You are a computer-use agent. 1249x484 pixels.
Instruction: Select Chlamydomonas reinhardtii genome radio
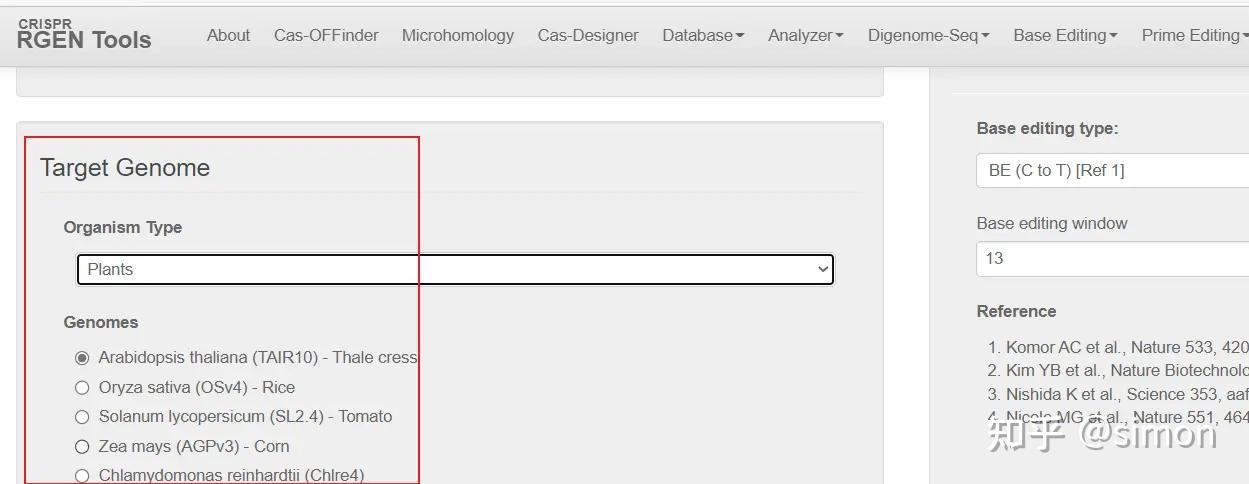click(x=82, y=476)
